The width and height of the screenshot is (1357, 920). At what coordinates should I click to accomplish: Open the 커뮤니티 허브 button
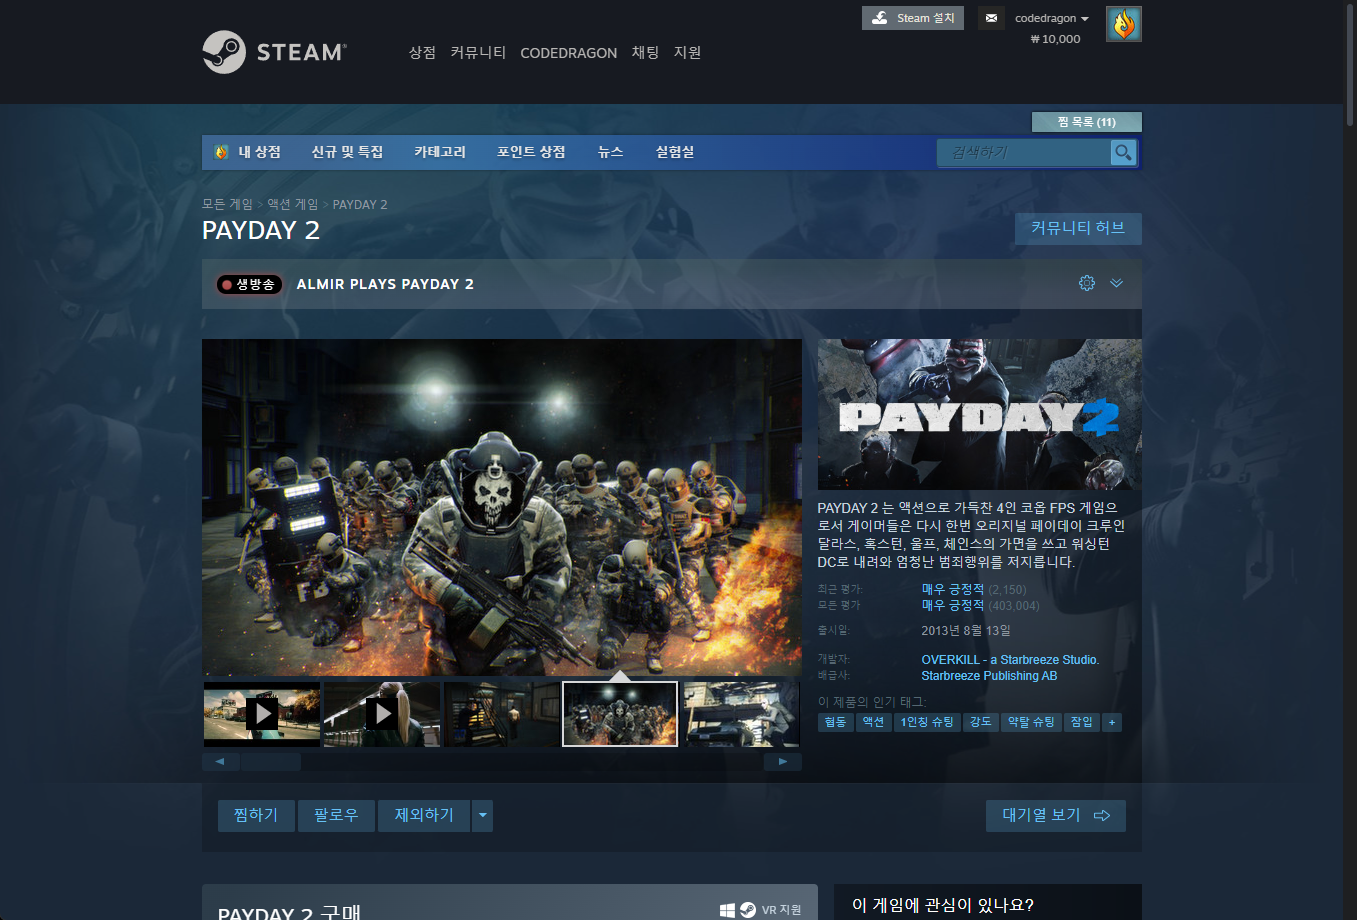tap(1078, 228)
